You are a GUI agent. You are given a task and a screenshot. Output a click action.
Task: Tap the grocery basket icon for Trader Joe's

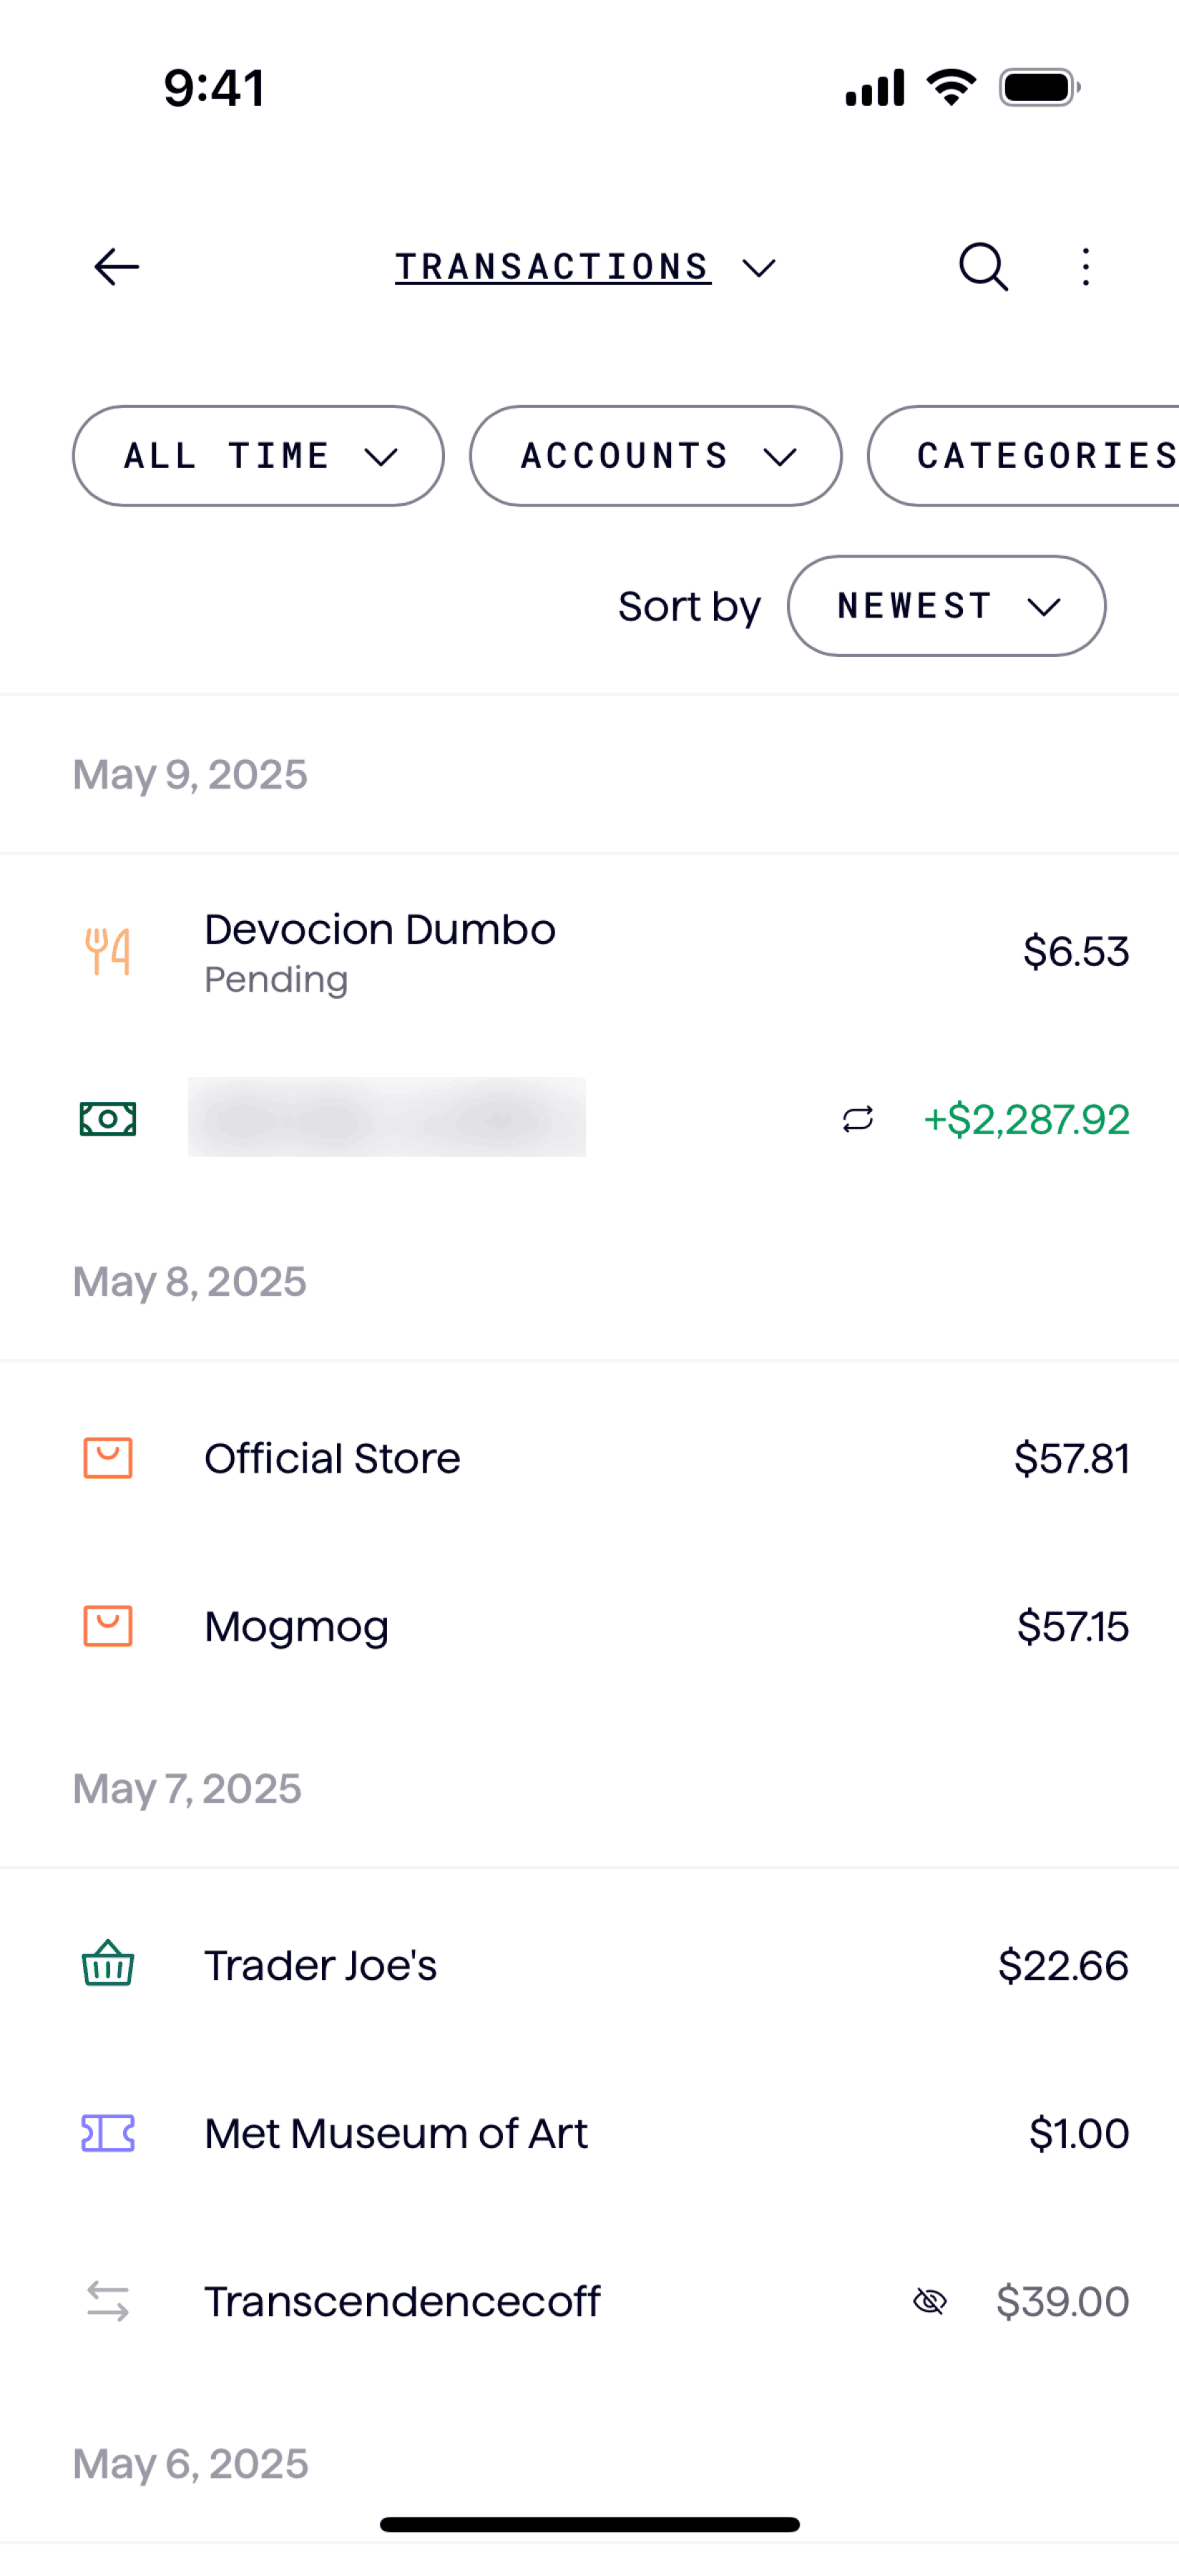tap(108, 1964)
